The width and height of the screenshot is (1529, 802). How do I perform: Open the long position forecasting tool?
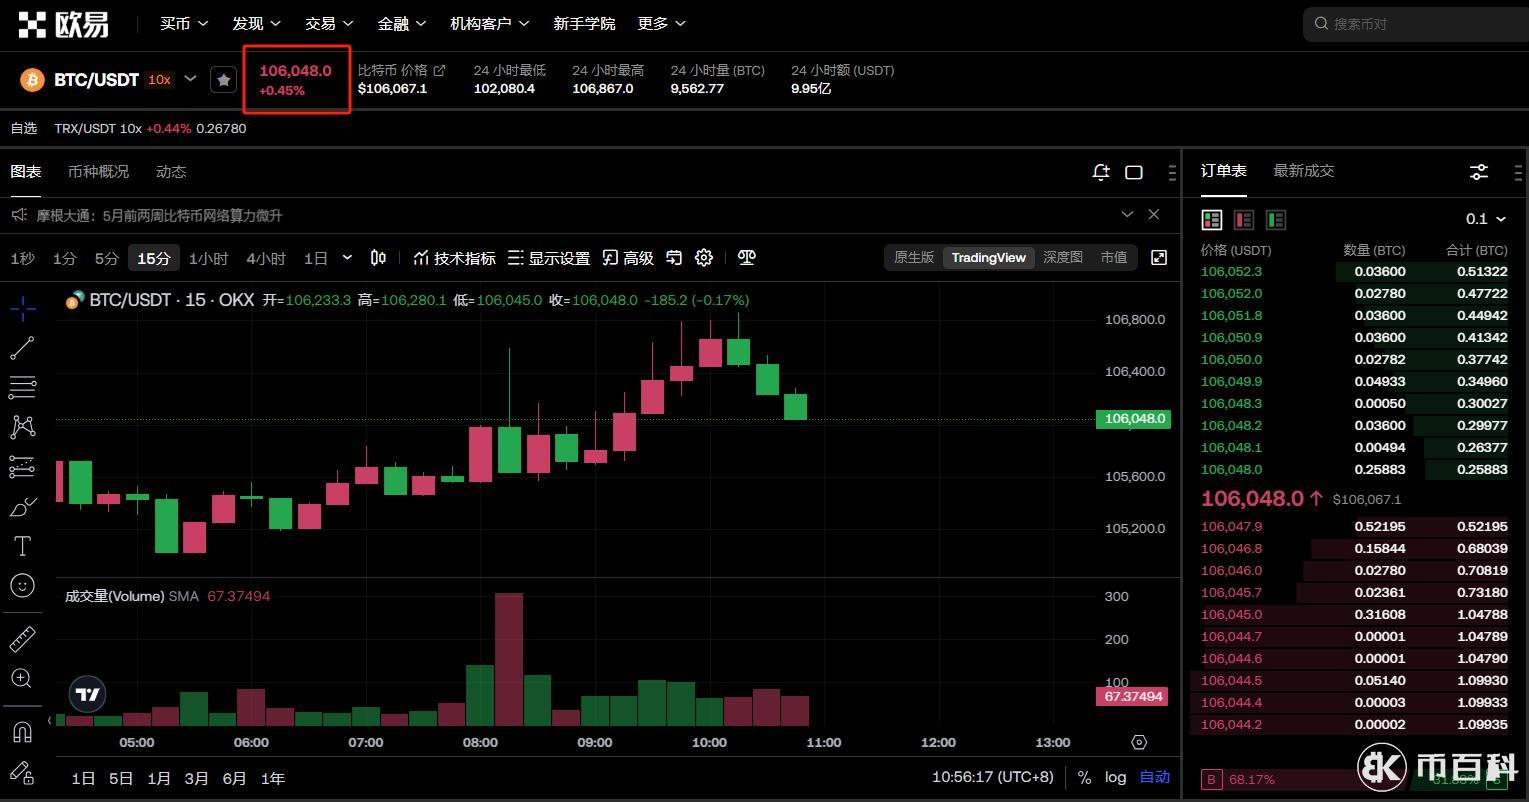tap(22, 467)
